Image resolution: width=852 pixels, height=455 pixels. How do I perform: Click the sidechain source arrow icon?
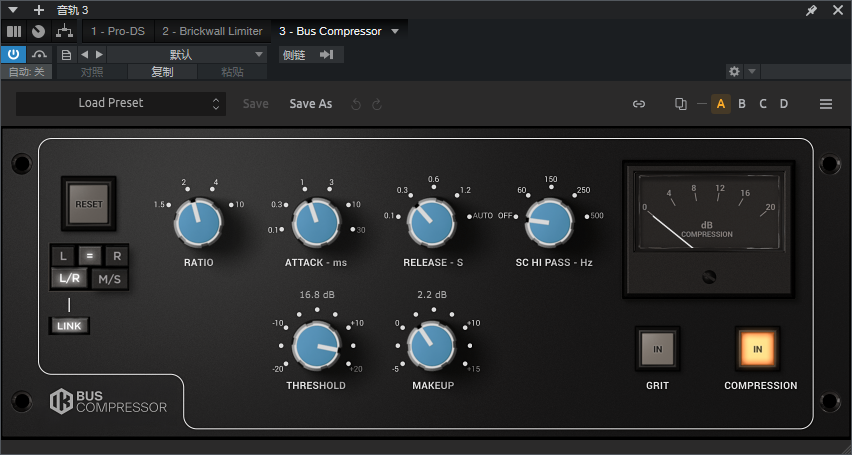point(326,55)
